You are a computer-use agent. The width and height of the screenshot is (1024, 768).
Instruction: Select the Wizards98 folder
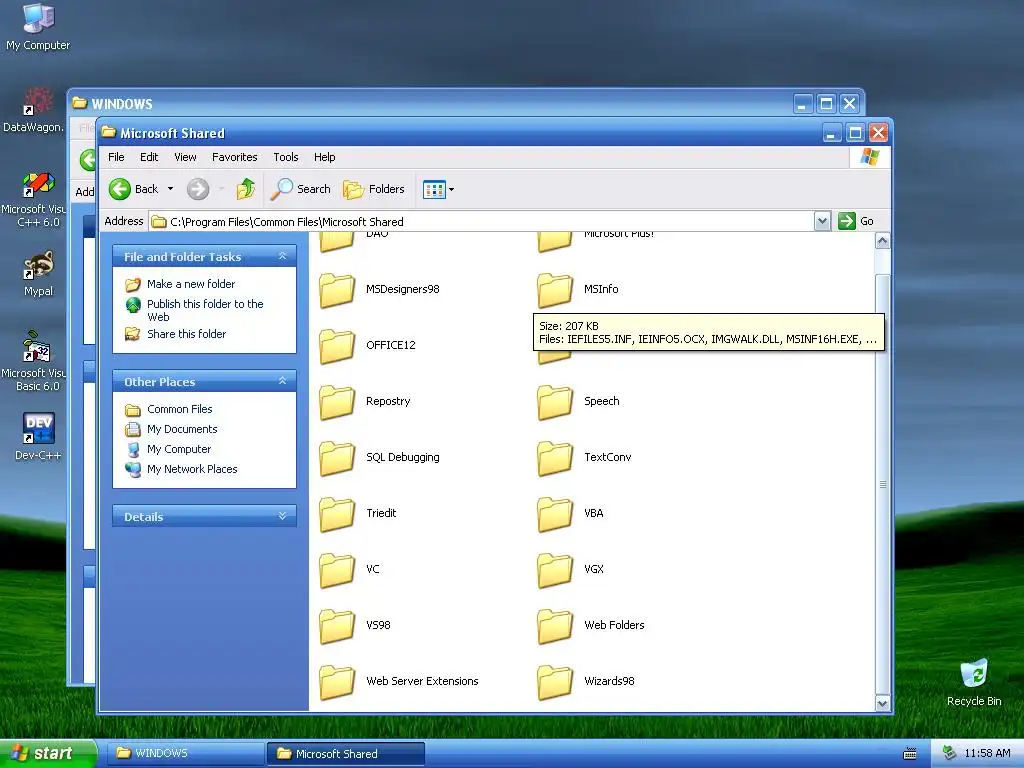pos(587,682)
